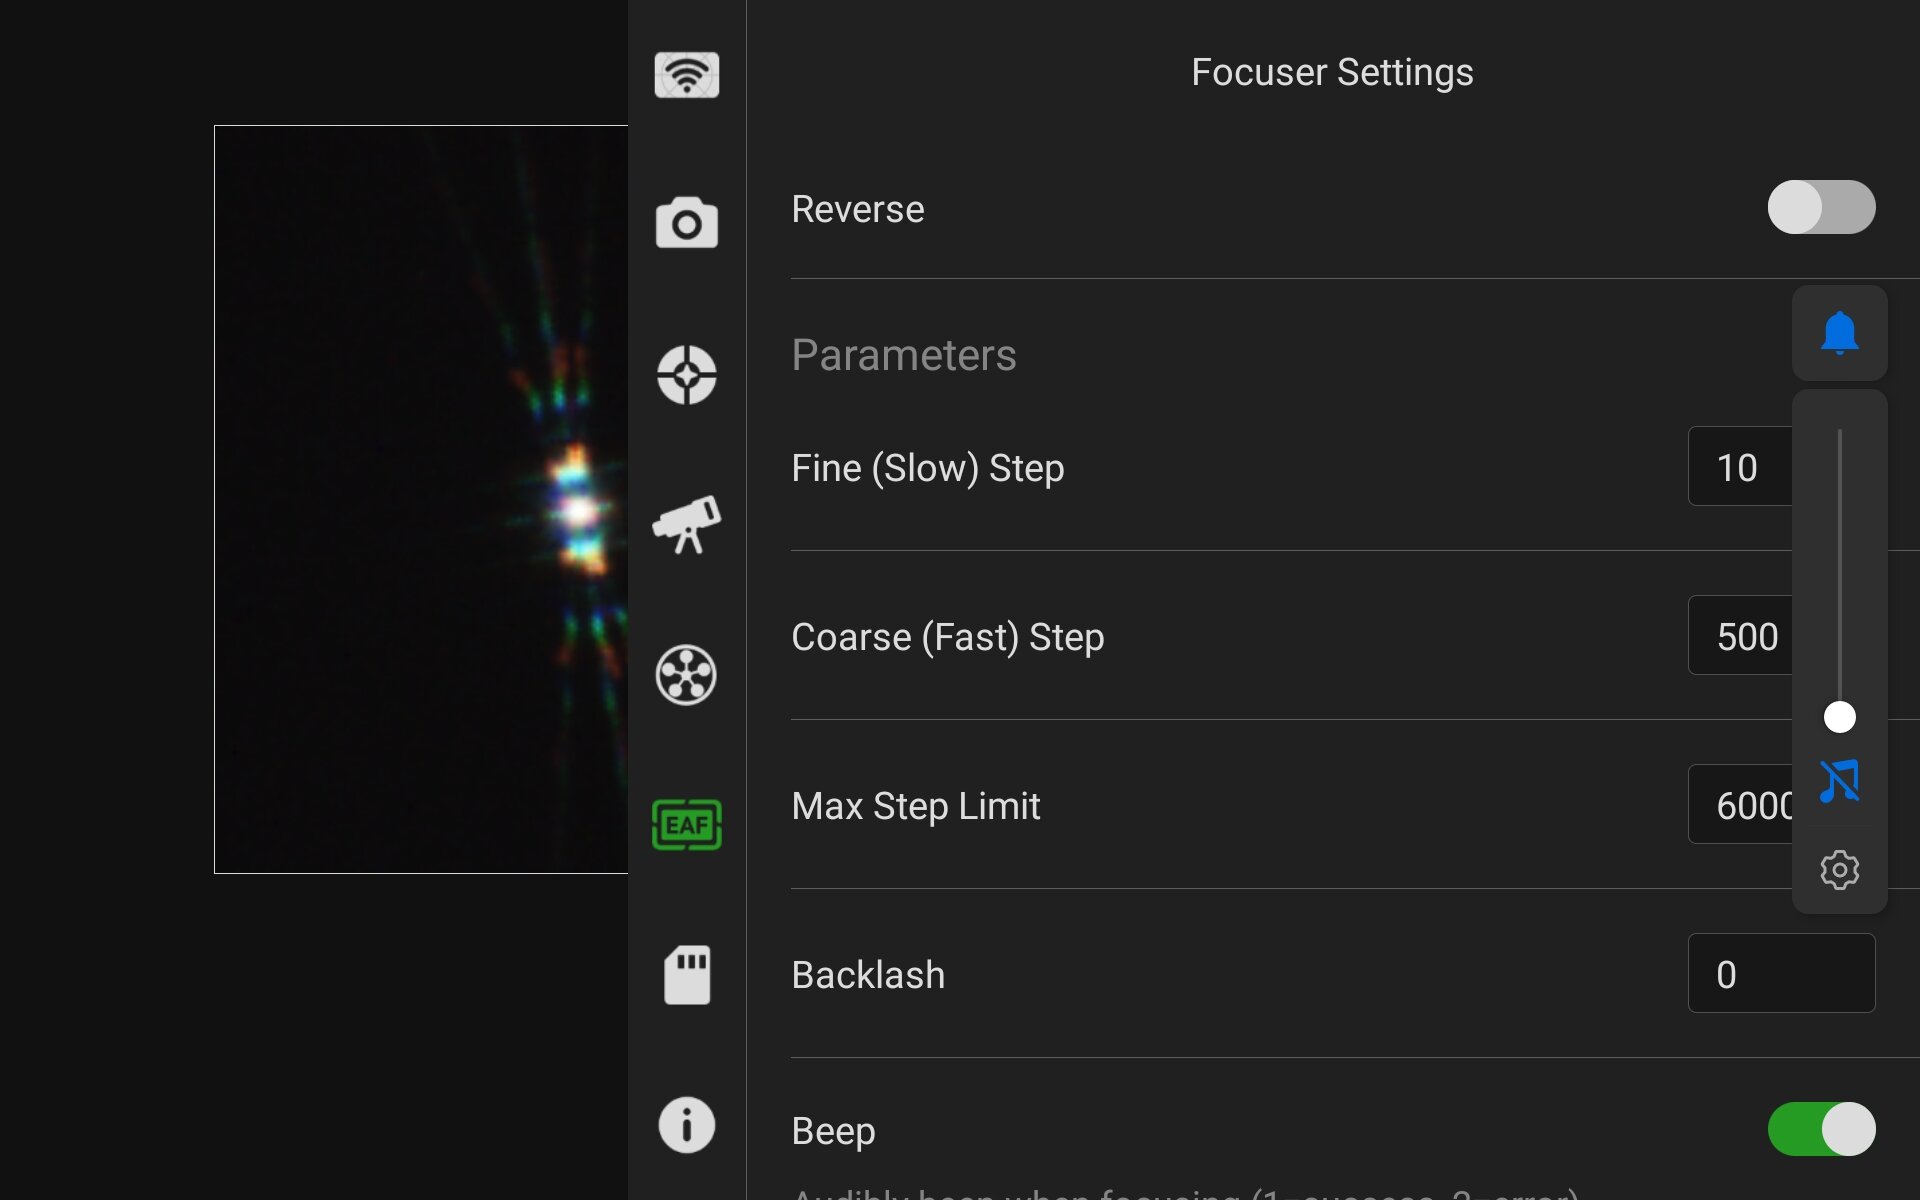Toggle the Reverse switch on
This screenshot has height=1200, width=1920.
pyautogui.click(x=1820, y=207)
